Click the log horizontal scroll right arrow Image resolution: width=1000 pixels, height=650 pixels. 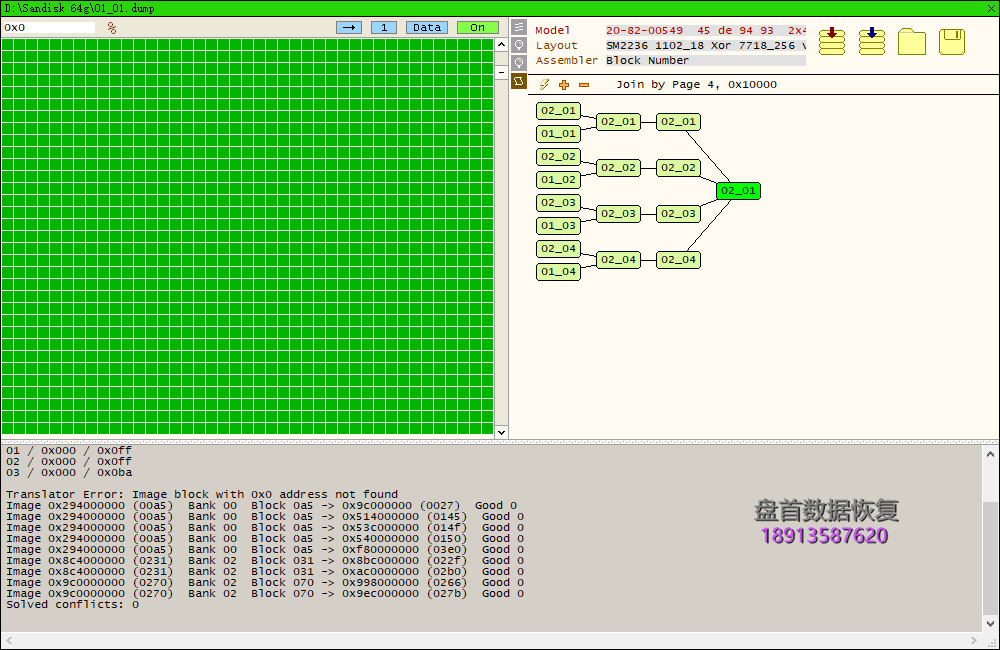[x=973, y=640]
